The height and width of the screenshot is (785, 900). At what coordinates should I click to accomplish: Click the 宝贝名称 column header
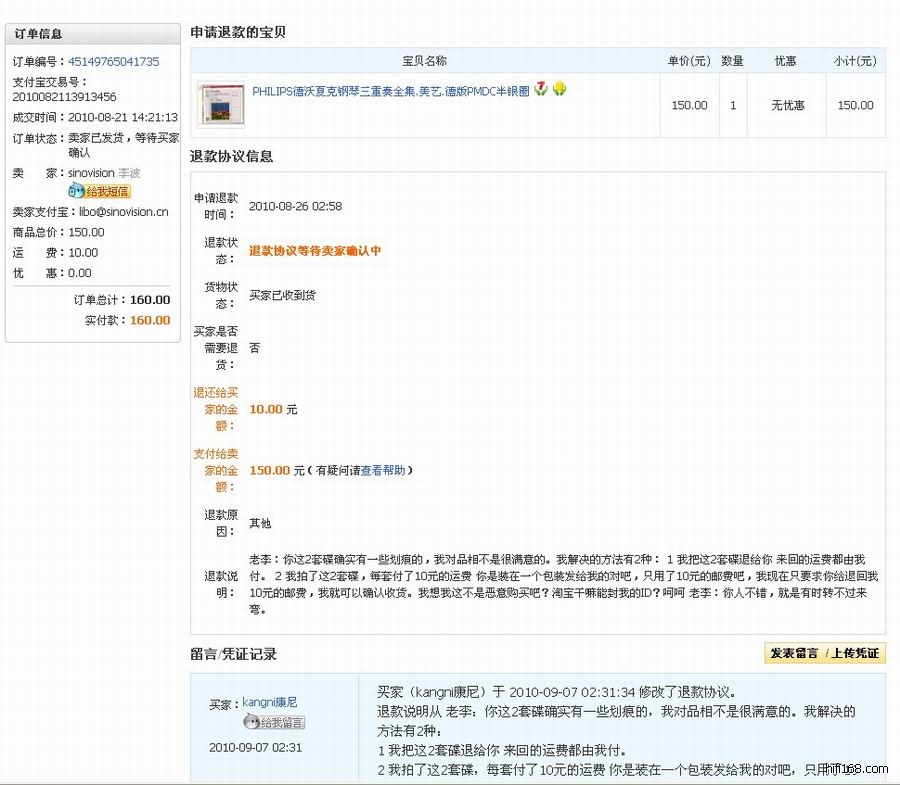[424, 61]
